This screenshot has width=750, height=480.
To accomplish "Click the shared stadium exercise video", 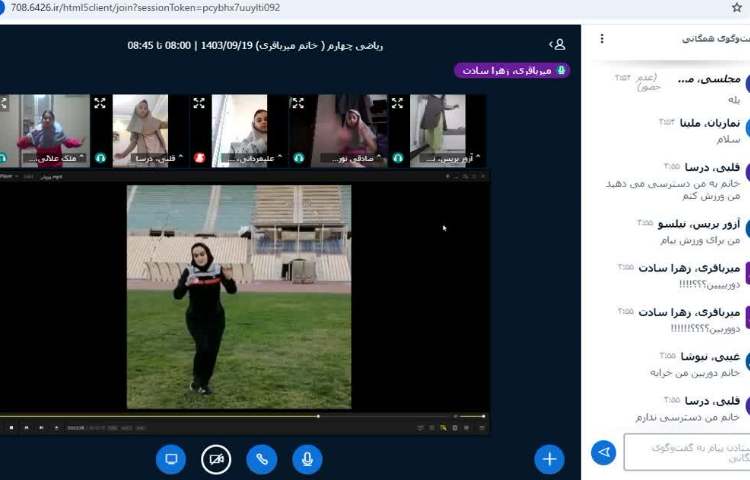I will pos(239,297).
